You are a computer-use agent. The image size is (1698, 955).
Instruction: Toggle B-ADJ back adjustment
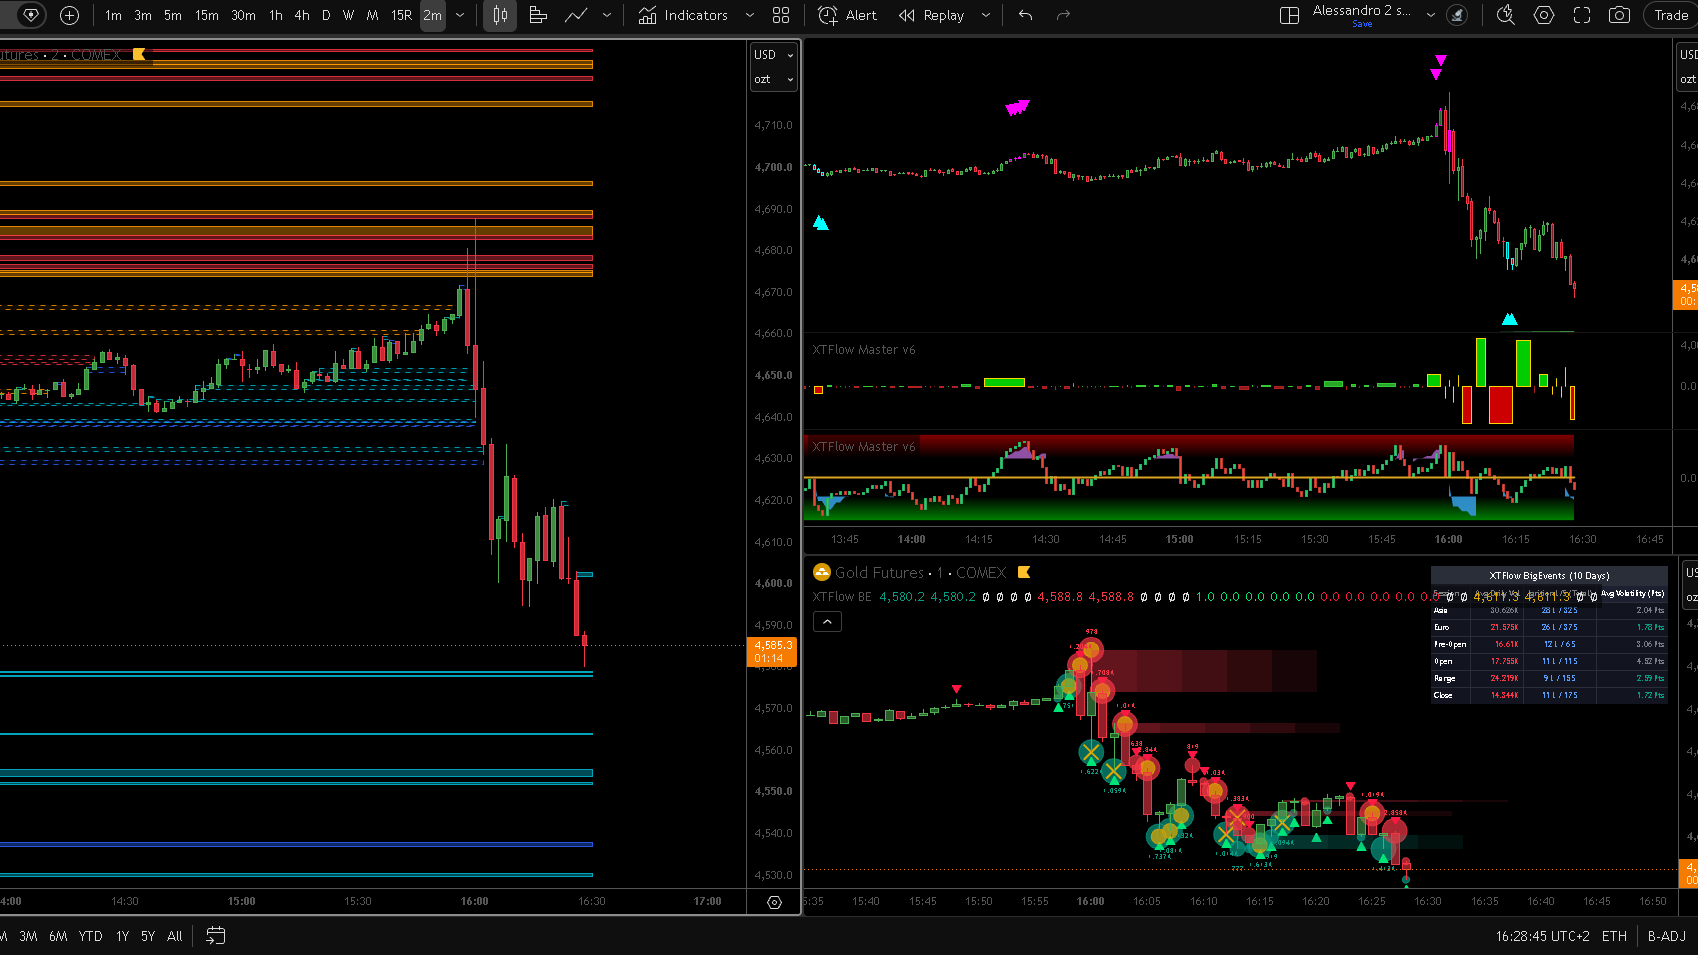click(x=1667, y=936)
